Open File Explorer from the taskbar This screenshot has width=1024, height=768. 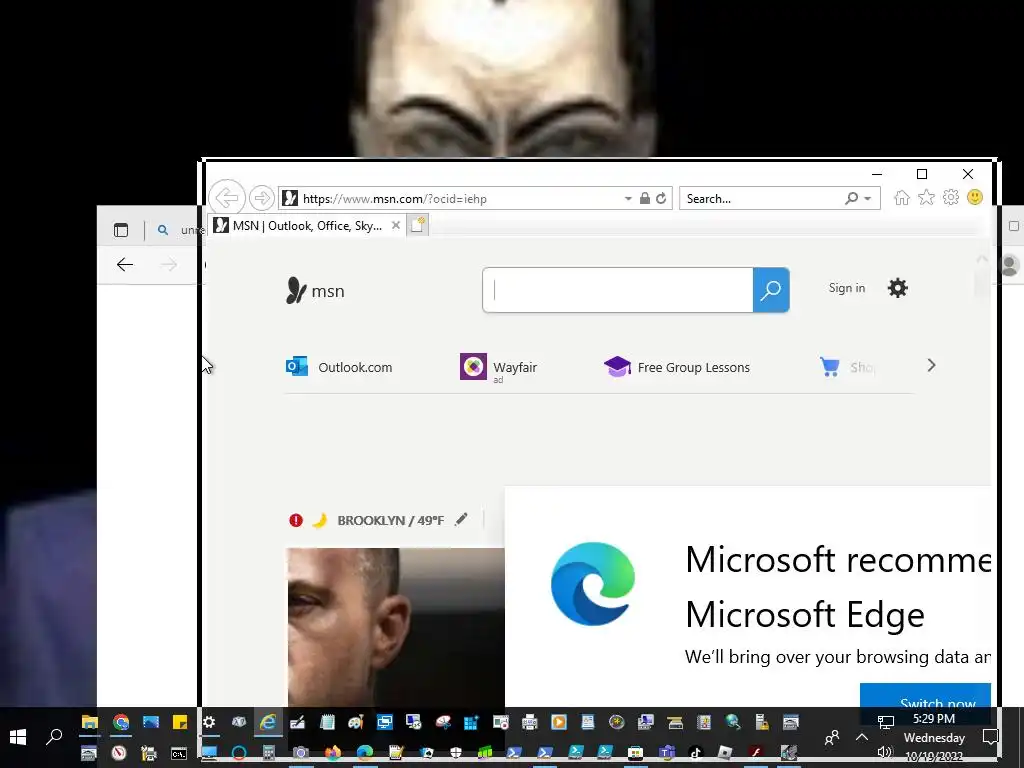coord(89,722)
